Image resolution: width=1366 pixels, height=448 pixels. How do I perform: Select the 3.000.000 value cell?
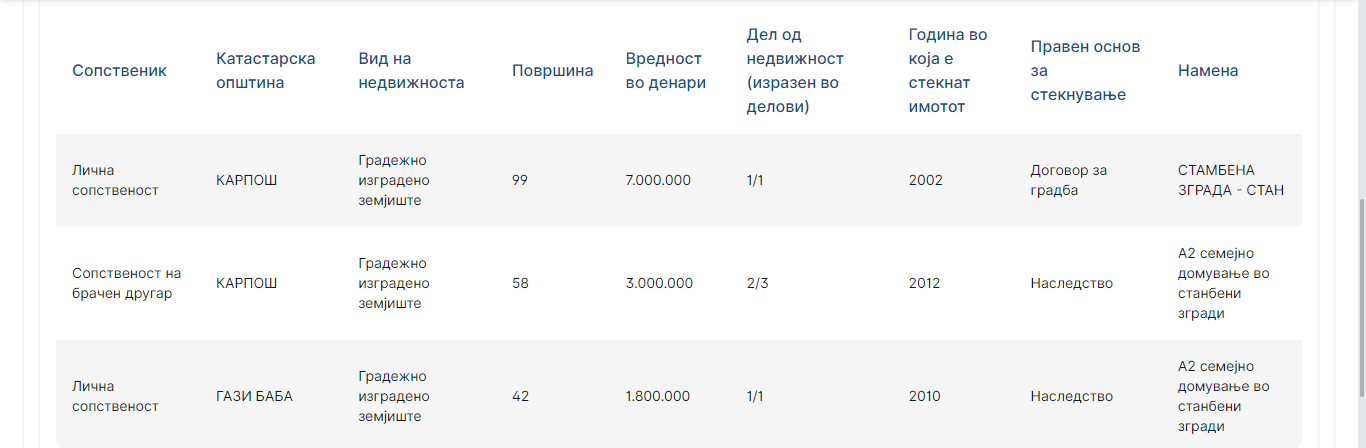click(x=659, y=283)
